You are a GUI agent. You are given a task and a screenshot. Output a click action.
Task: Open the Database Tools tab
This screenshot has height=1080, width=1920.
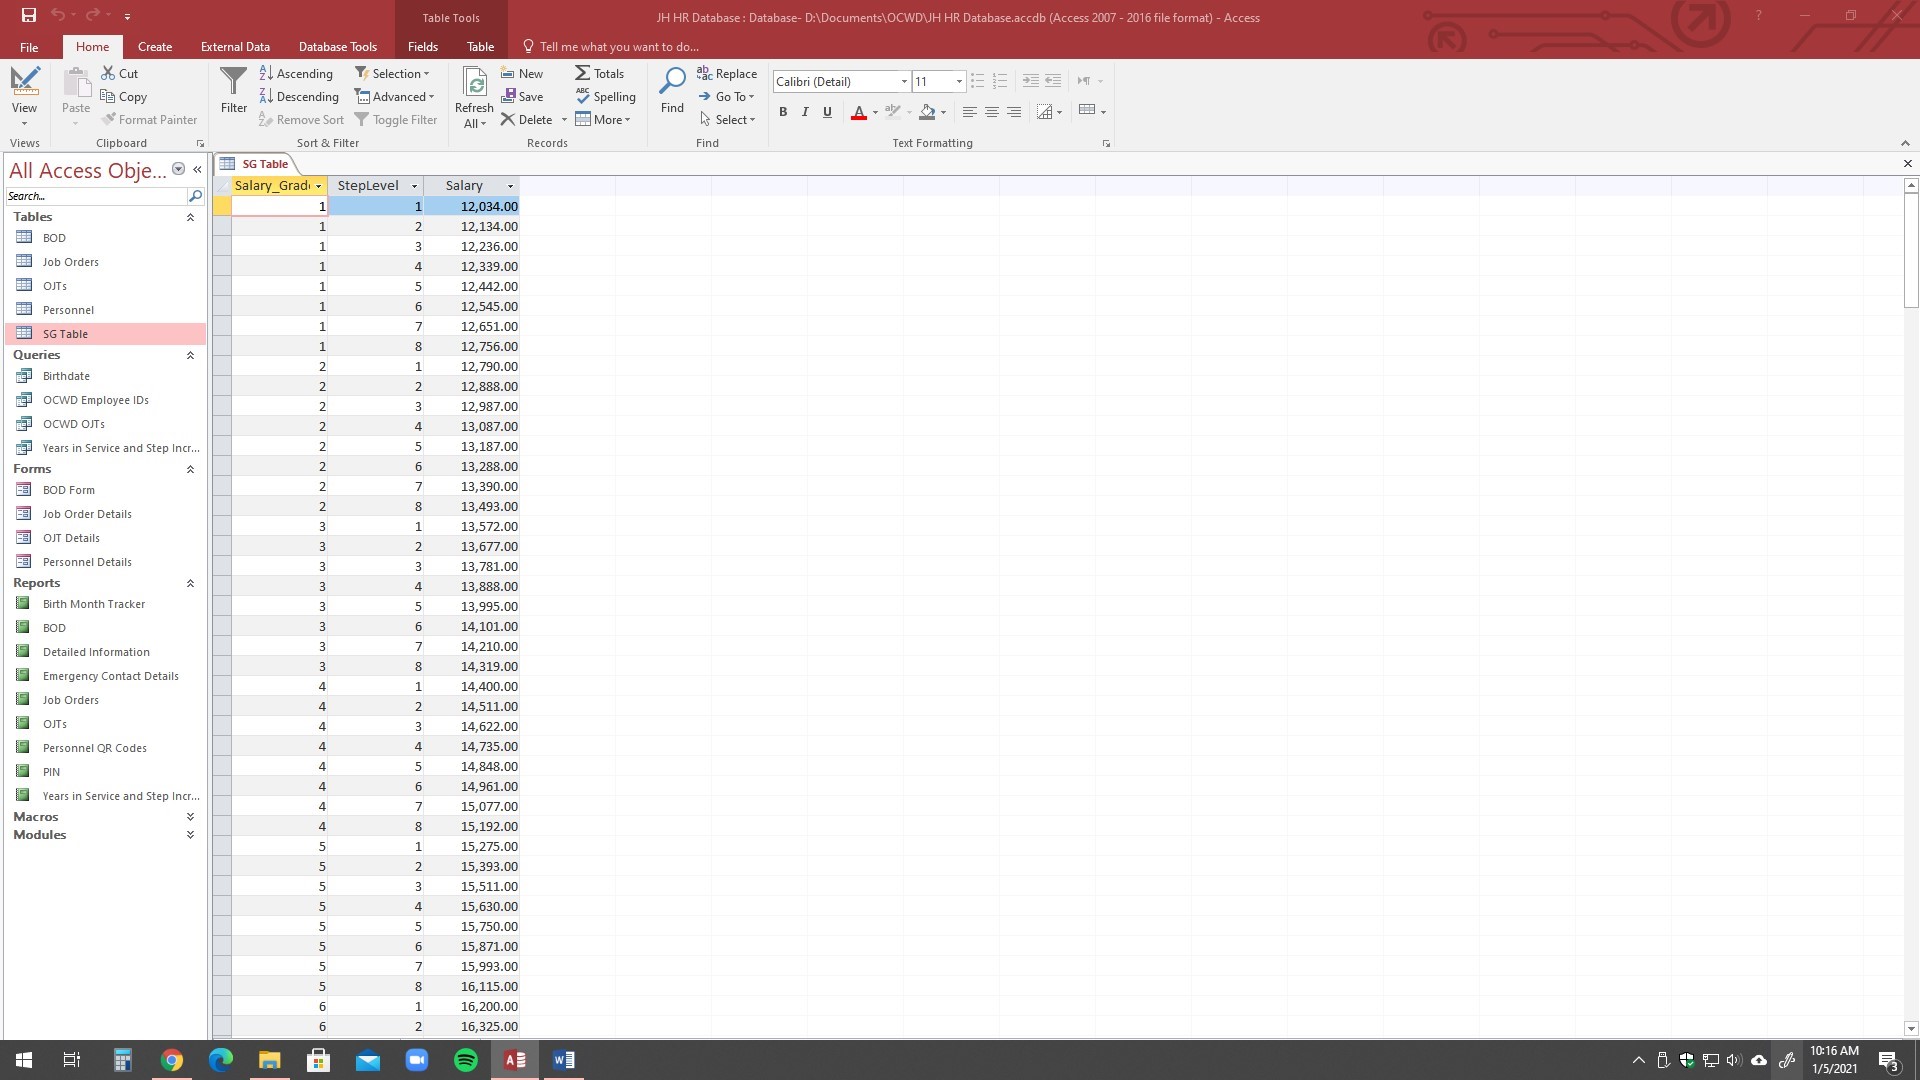[337, 46]
